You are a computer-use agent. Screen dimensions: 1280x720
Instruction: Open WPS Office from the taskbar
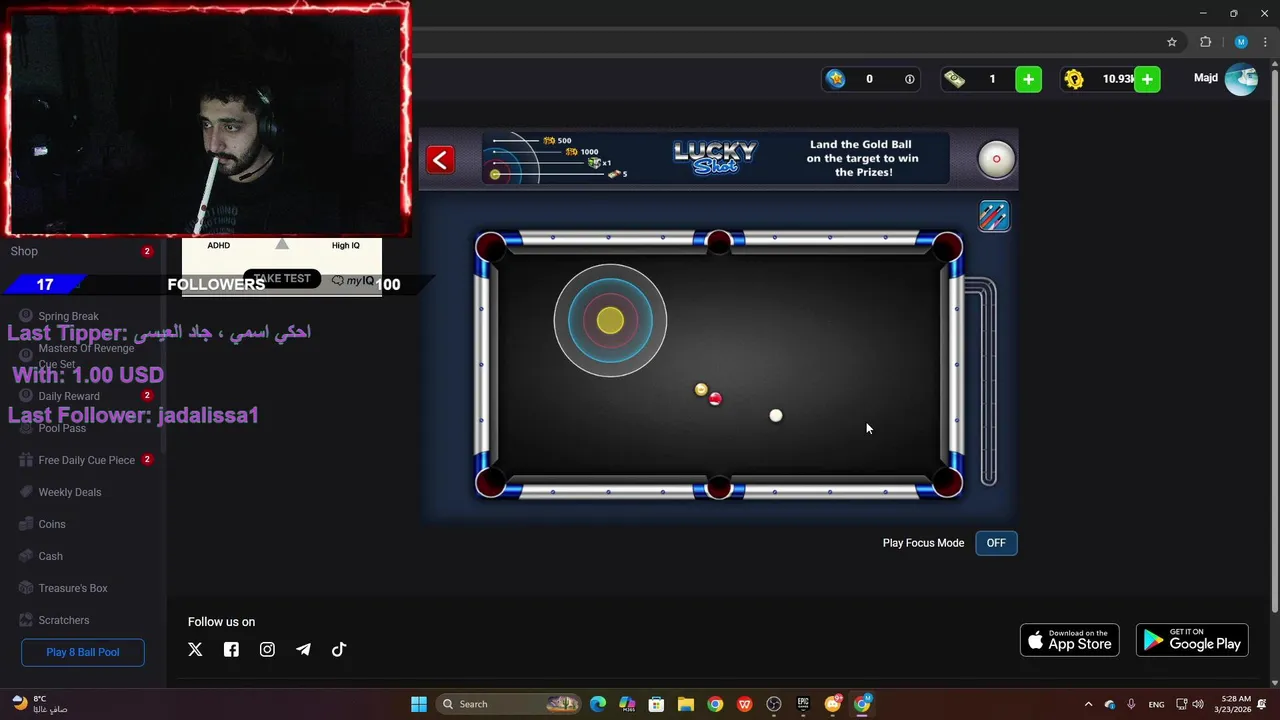tap(745, 704)
